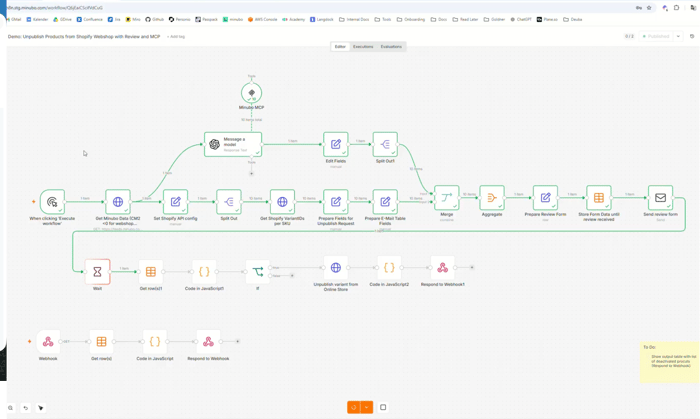Open the AWS Console bookmark

pos(262,20)
